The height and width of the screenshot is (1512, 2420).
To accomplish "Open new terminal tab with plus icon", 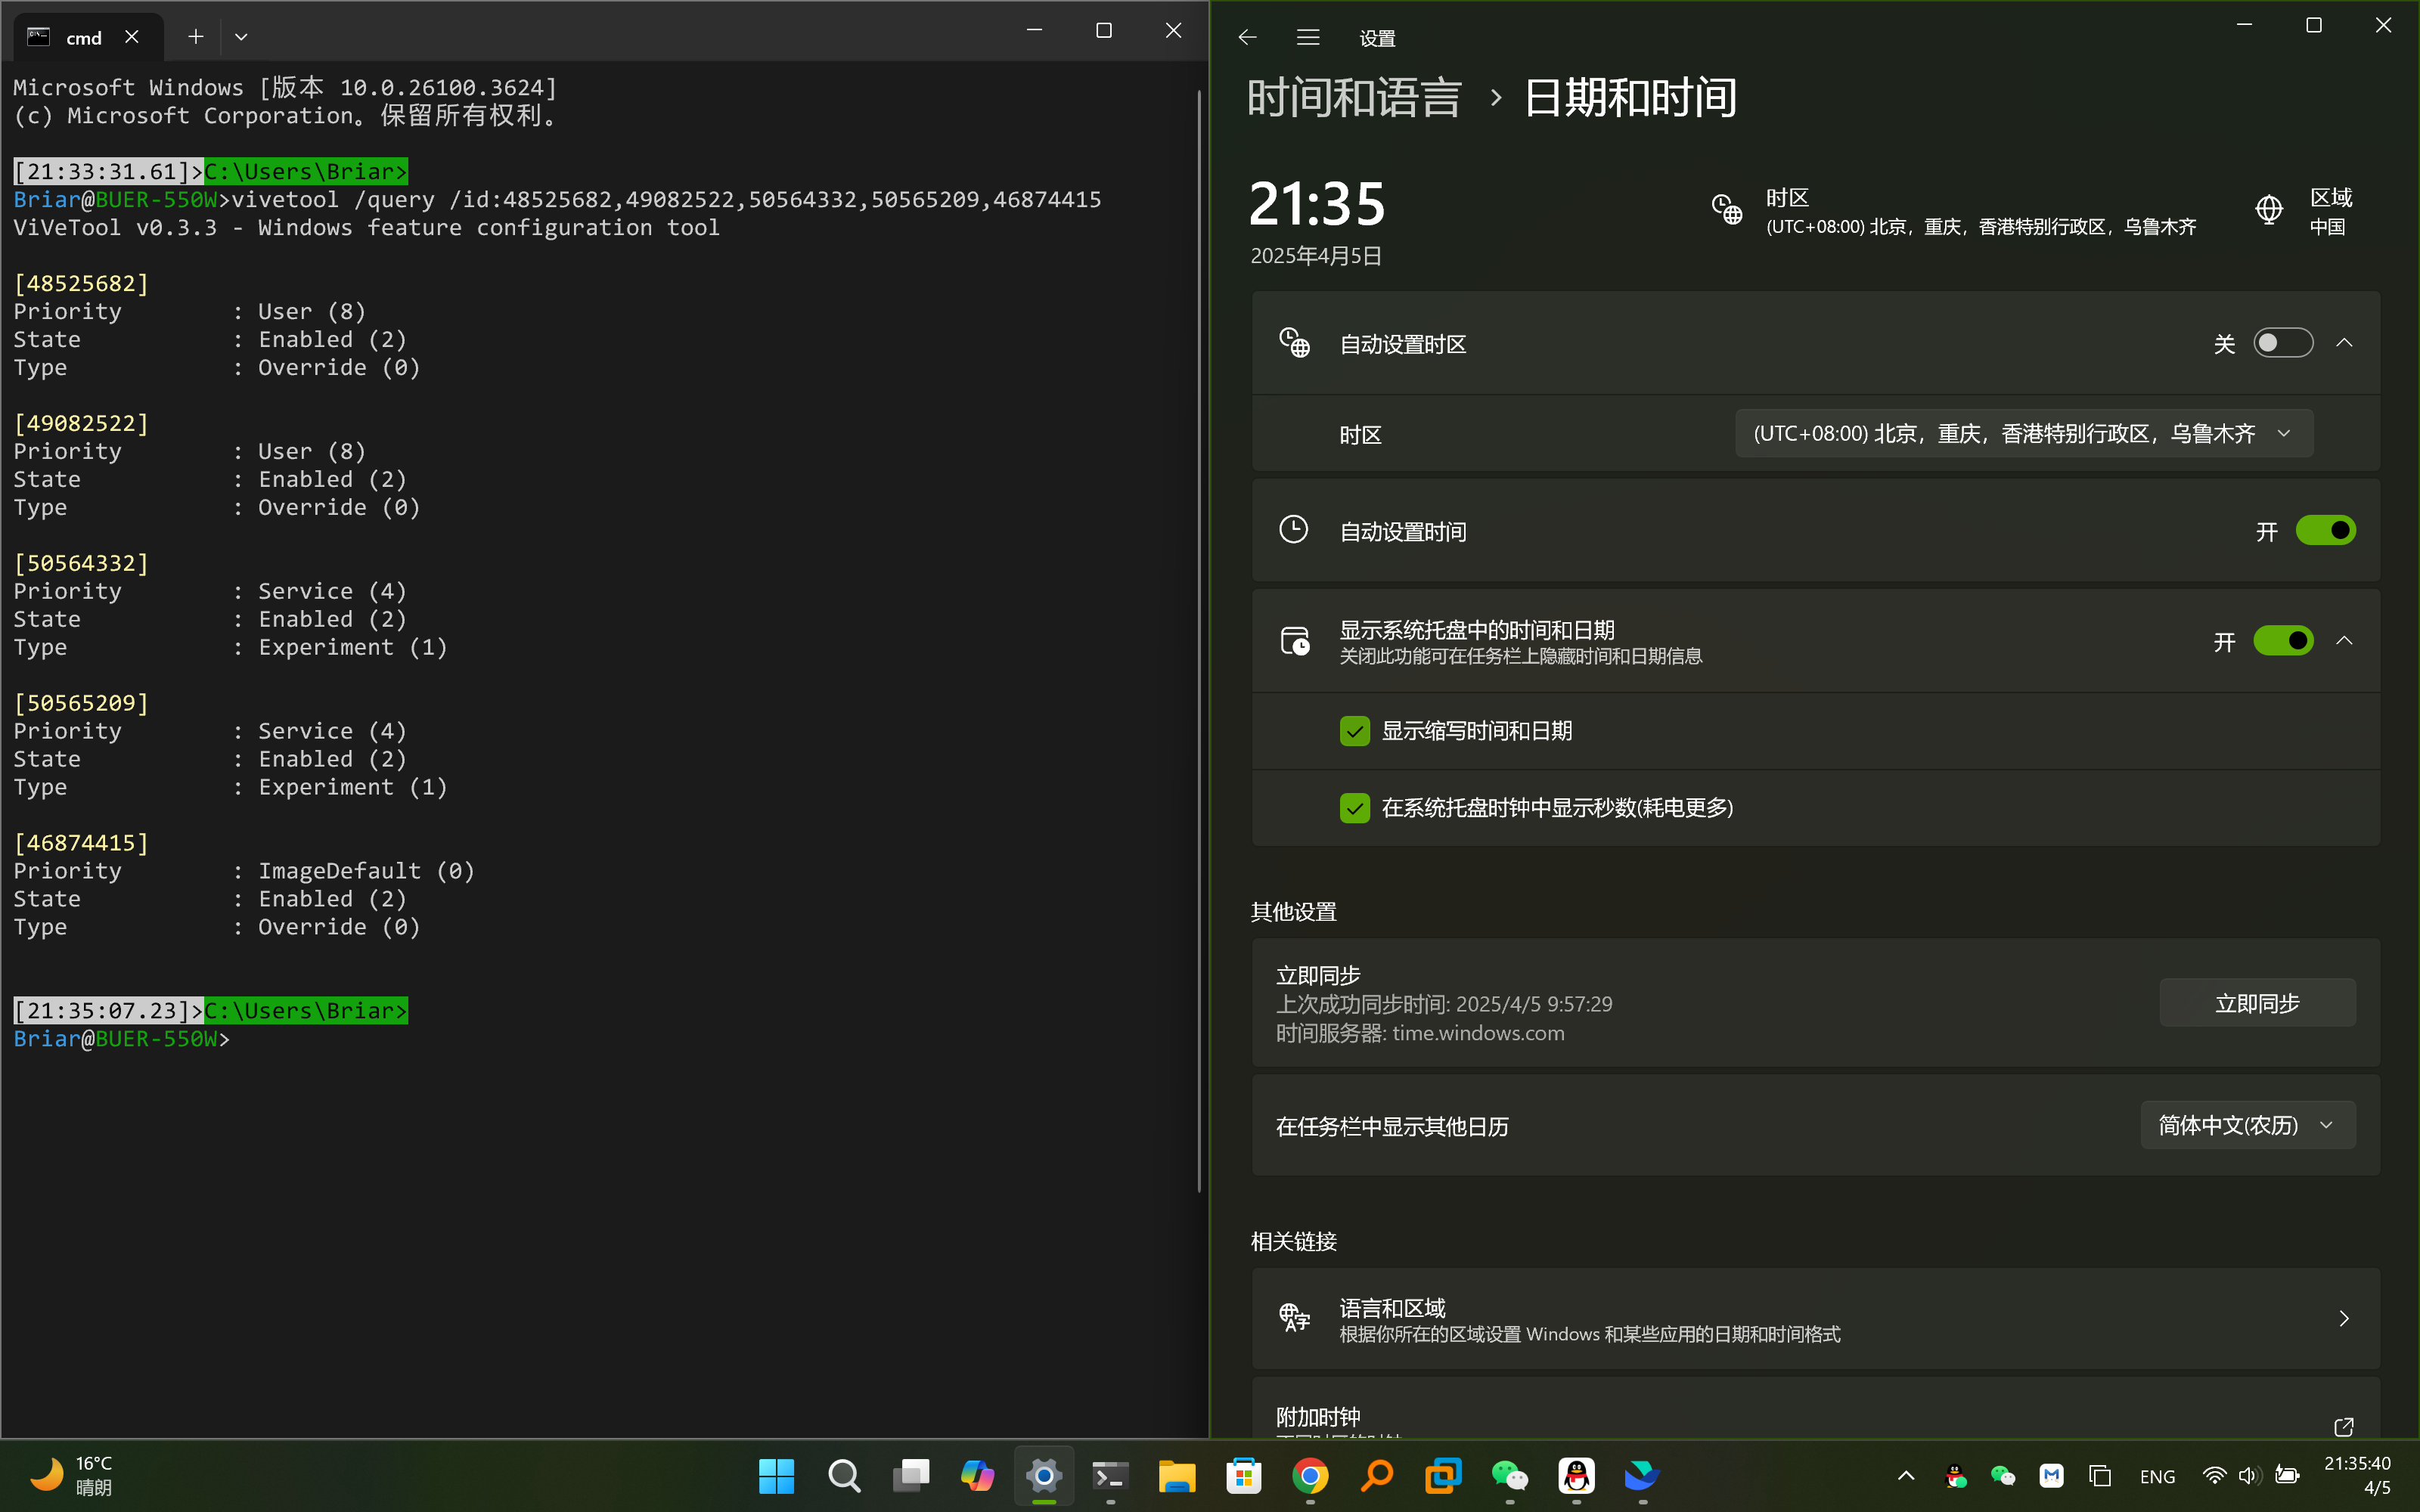I will click(196, 37).
